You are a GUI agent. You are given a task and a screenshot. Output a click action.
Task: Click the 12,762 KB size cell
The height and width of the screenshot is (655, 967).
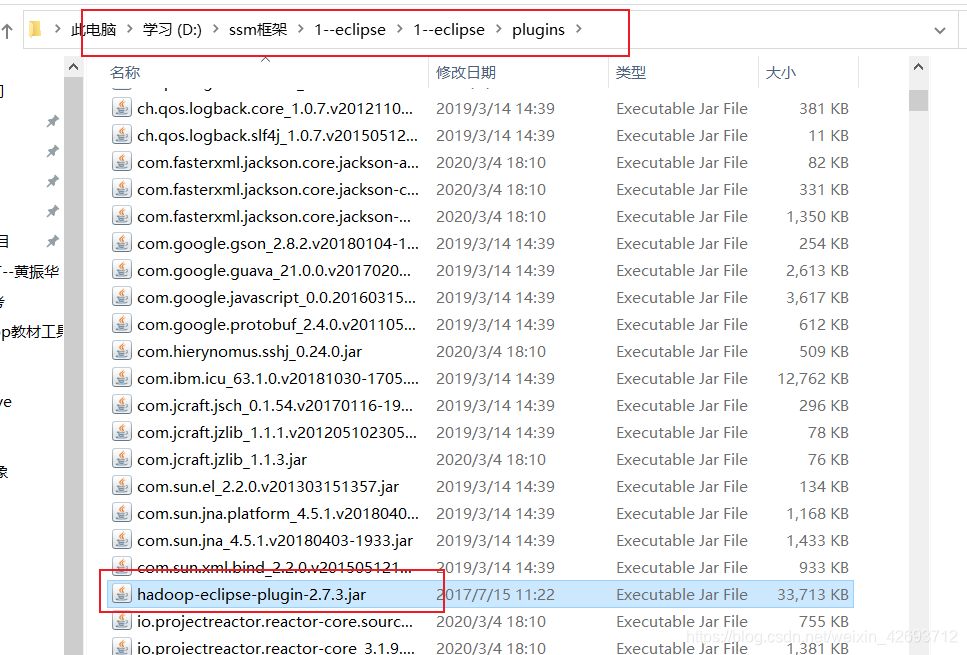(x=813, y=379)
